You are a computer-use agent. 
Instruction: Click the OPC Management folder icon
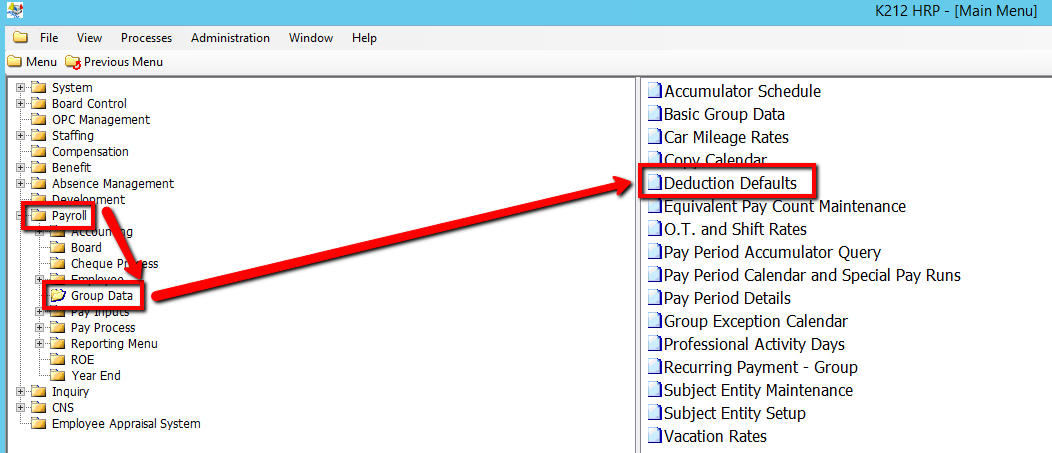point(39,120)
